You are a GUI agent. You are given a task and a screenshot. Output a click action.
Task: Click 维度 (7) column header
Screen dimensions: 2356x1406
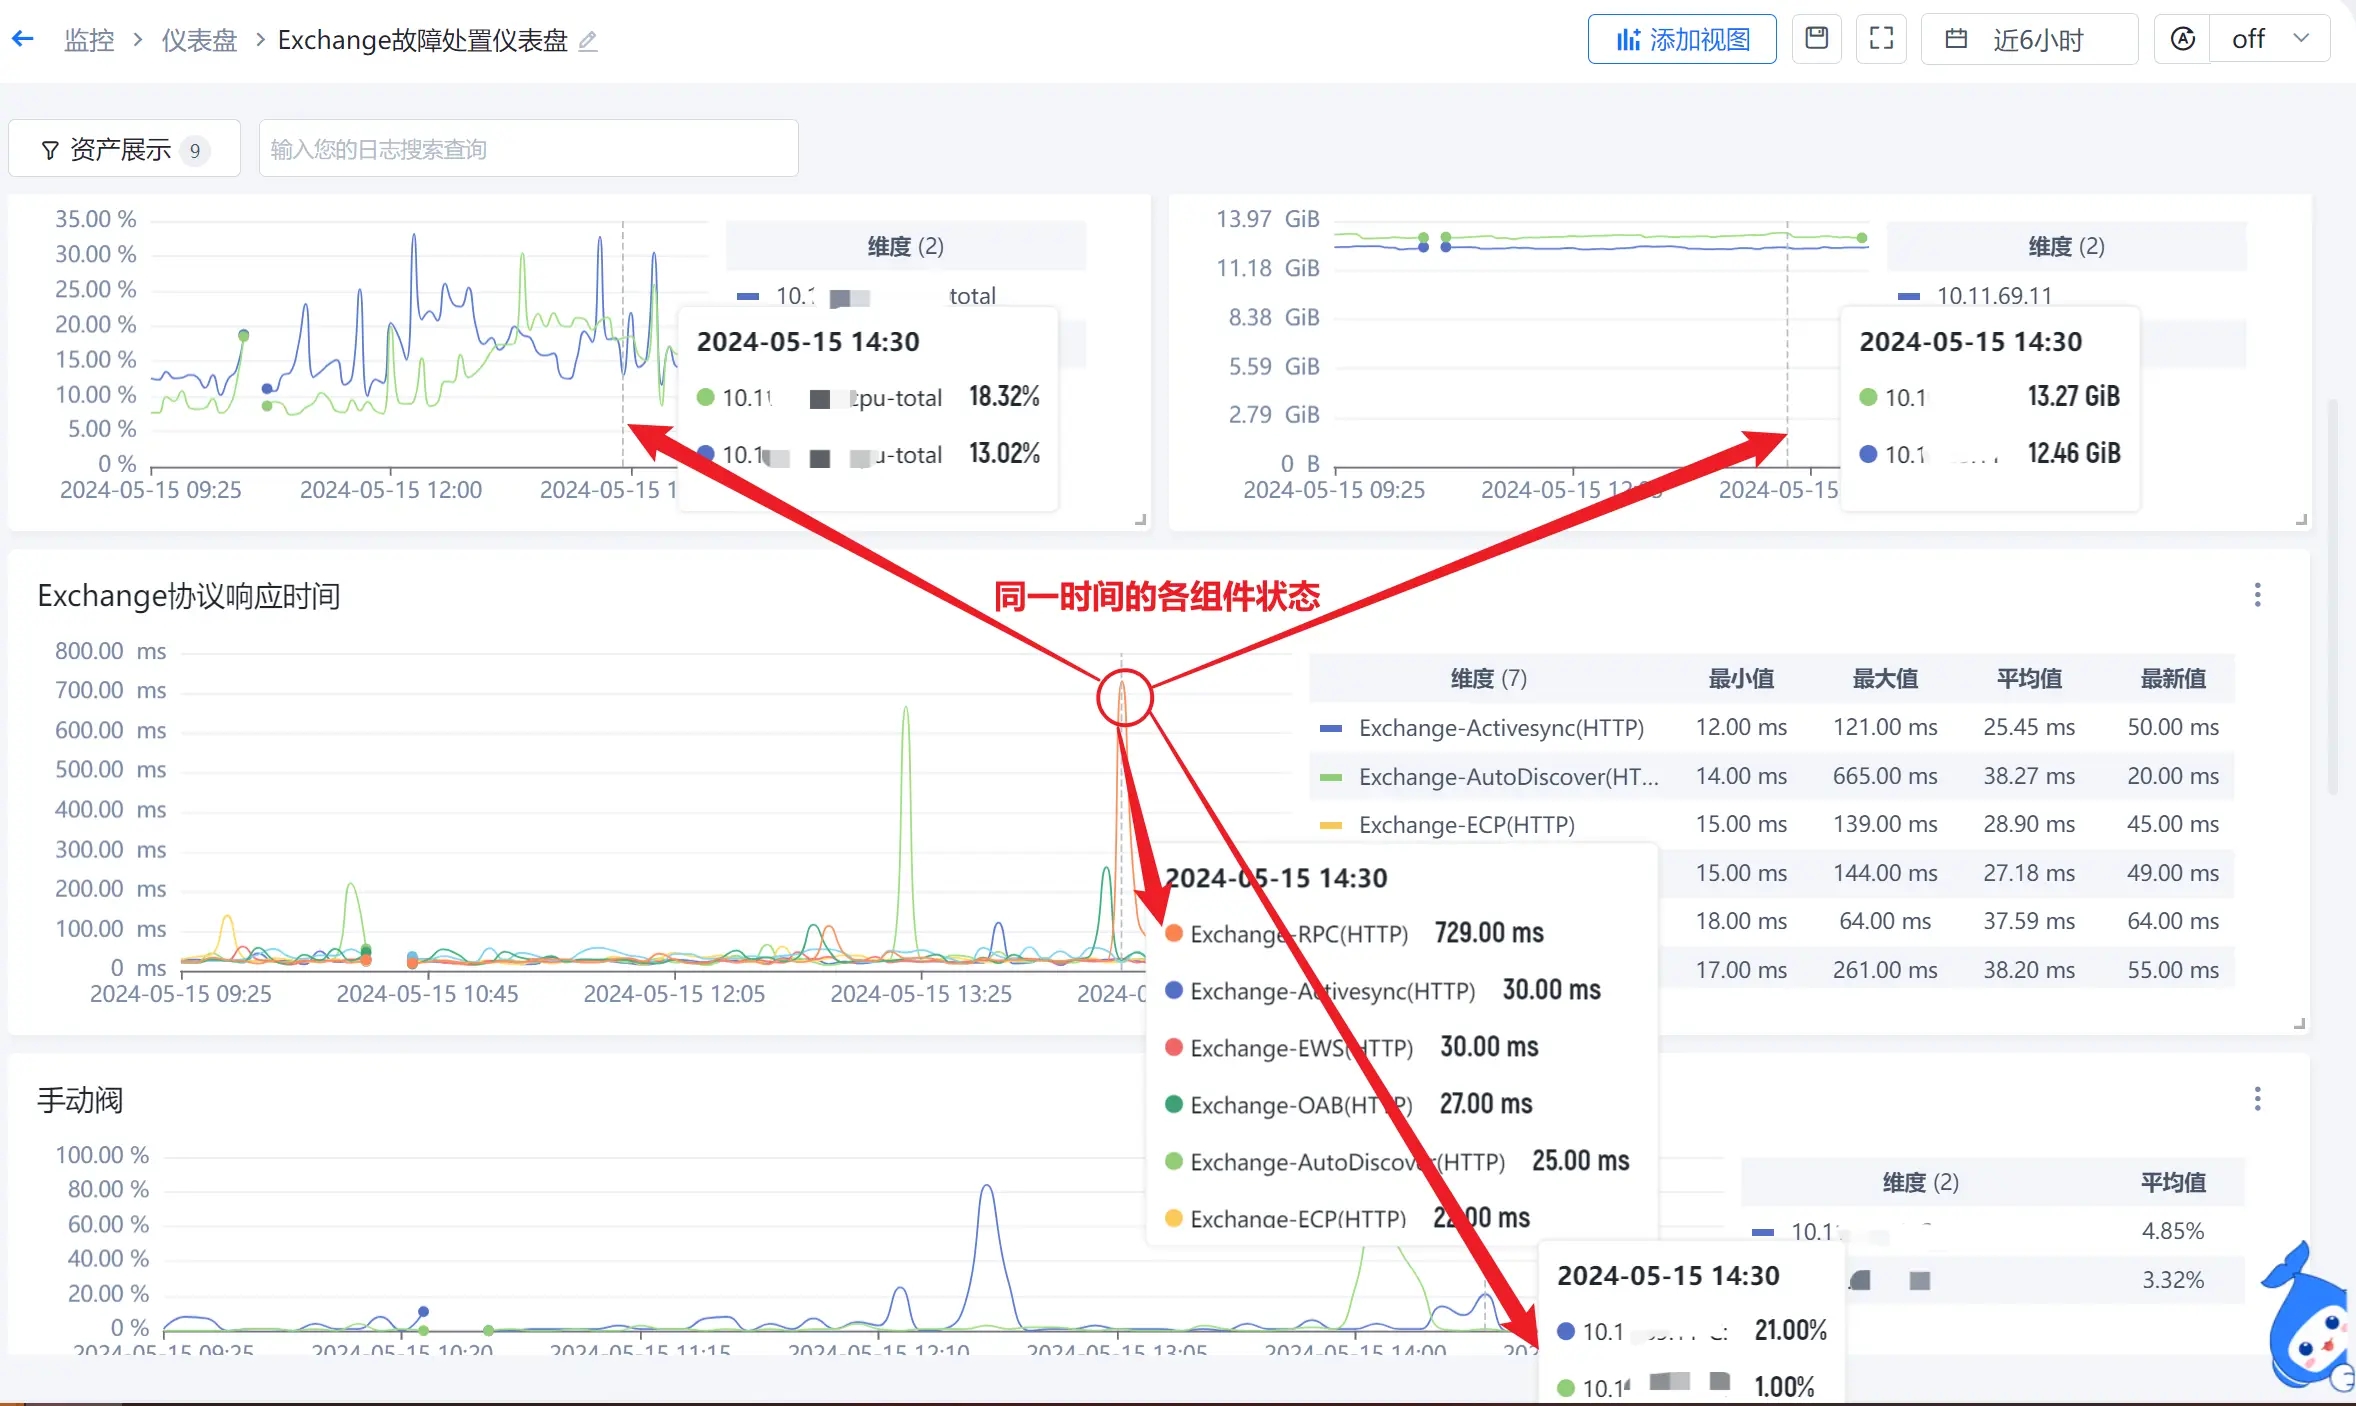pyautogui.click(x=1488, y=679)
